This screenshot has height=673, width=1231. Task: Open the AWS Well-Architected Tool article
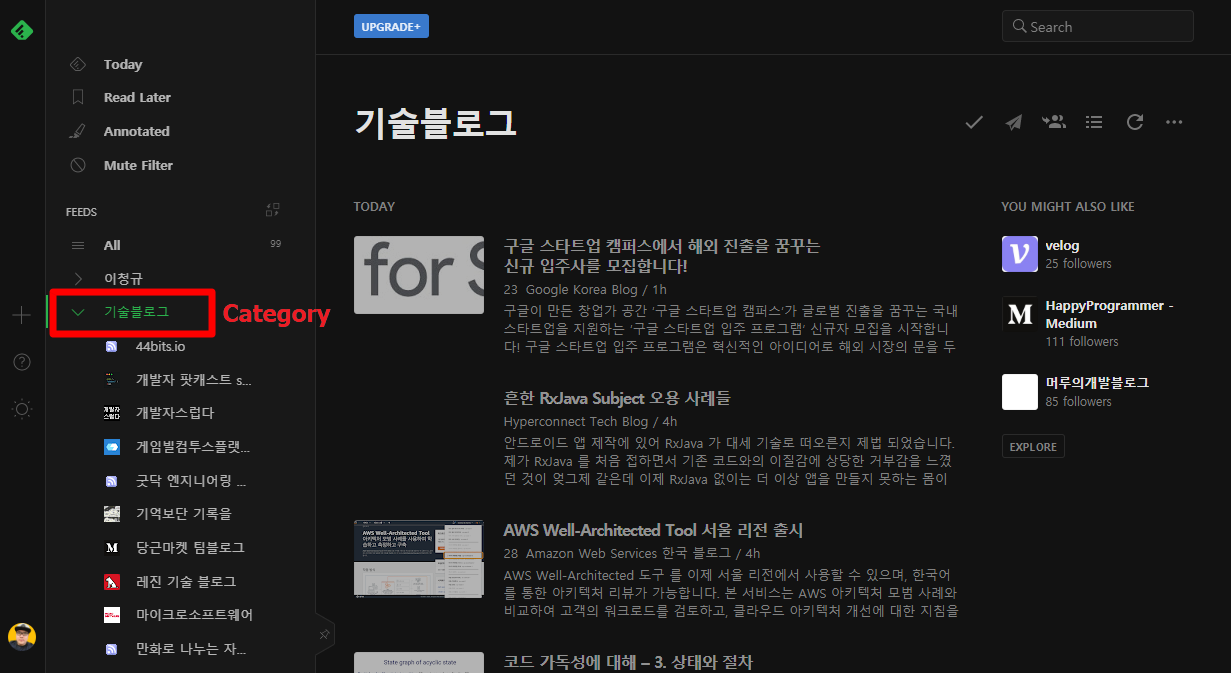point(653,529)
